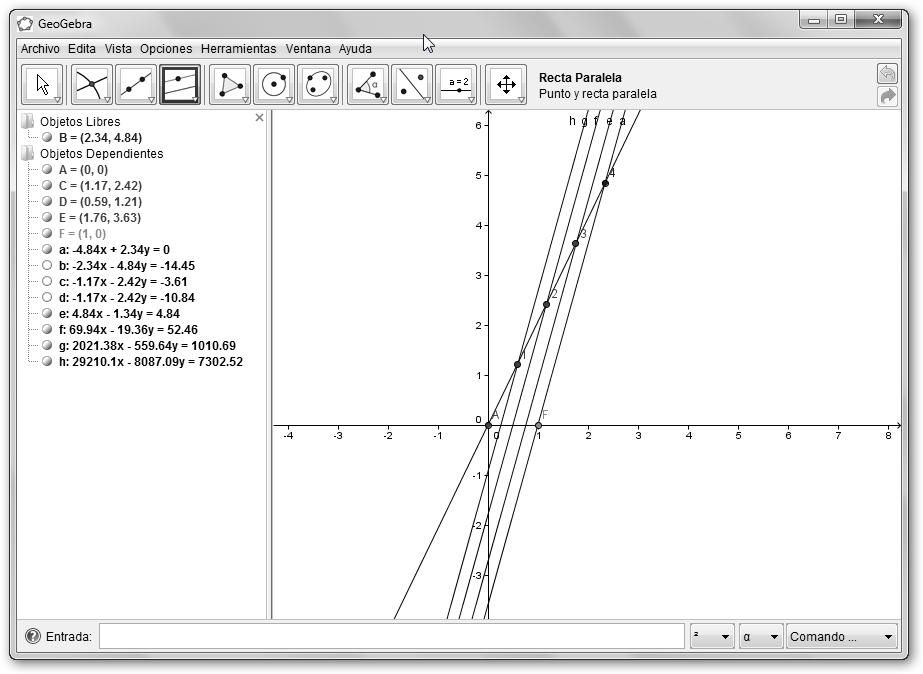Select the Line through two points tool
The width and height of the screenshot is (923, 674).
pos(136,85)
